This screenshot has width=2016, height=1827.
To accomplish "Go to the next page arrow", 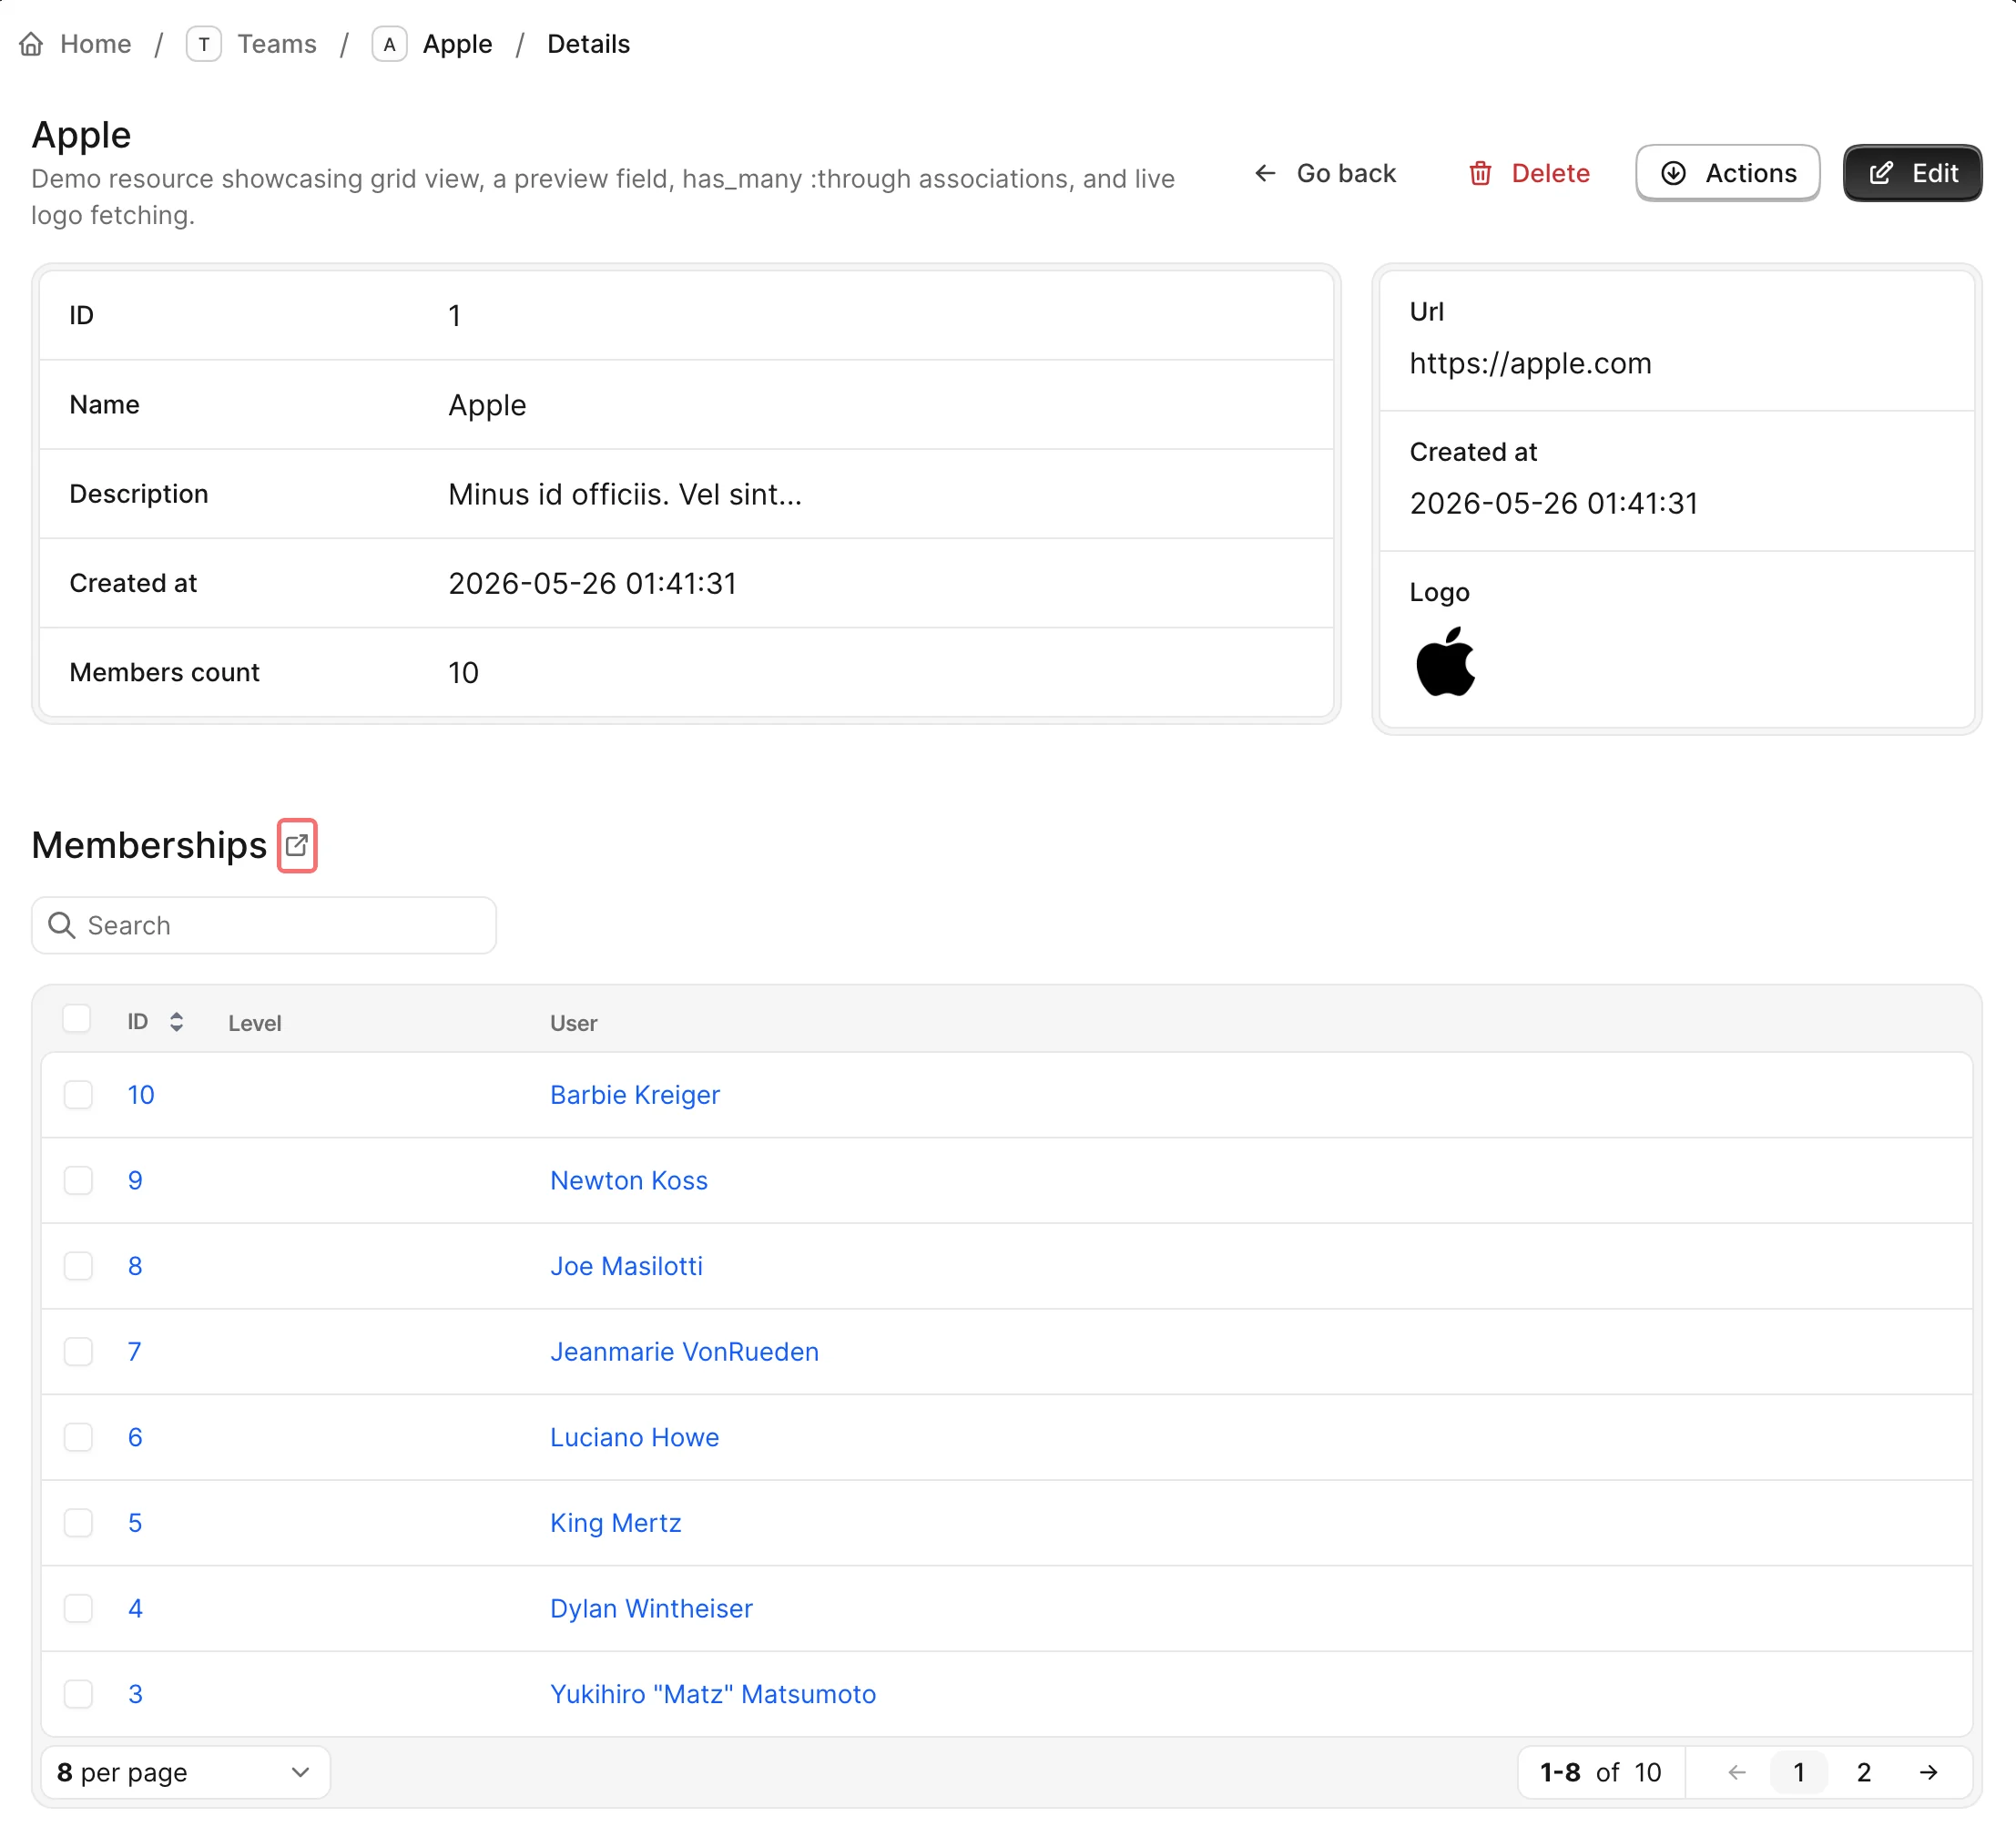I will click(1929, 1772).
